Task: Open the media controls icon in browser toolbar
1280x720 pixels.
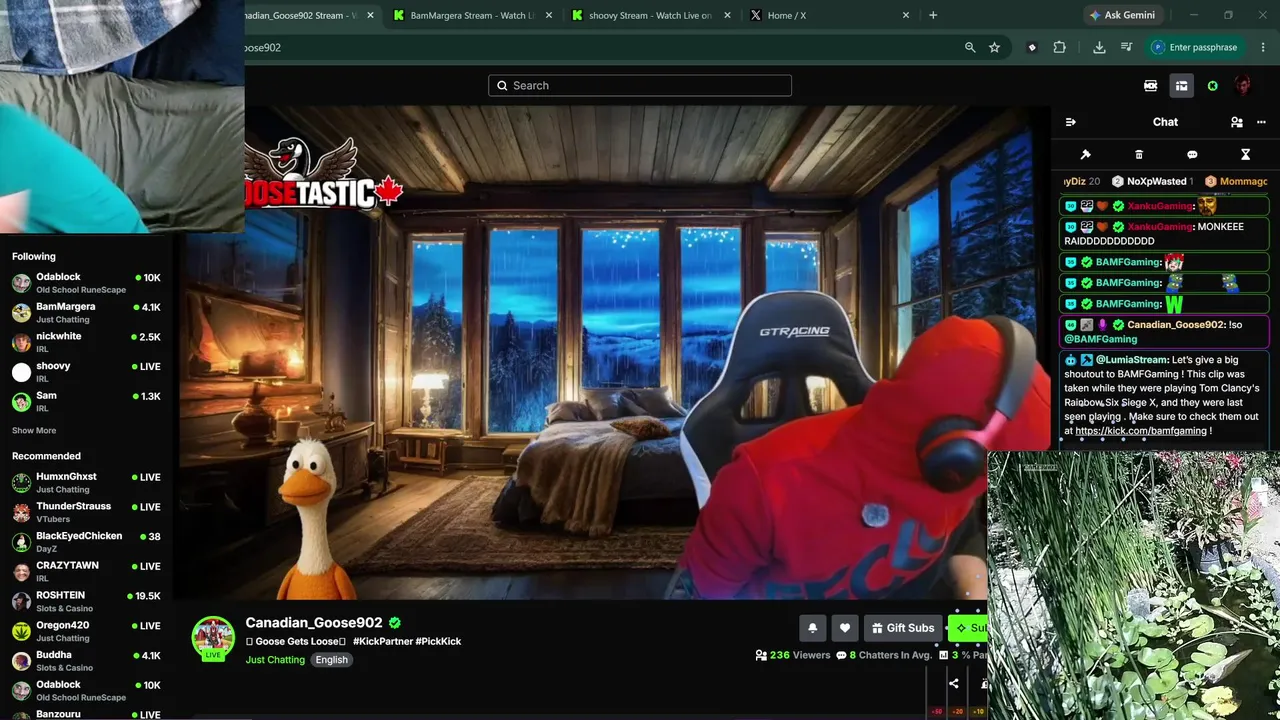Action: click(1127, 47)
